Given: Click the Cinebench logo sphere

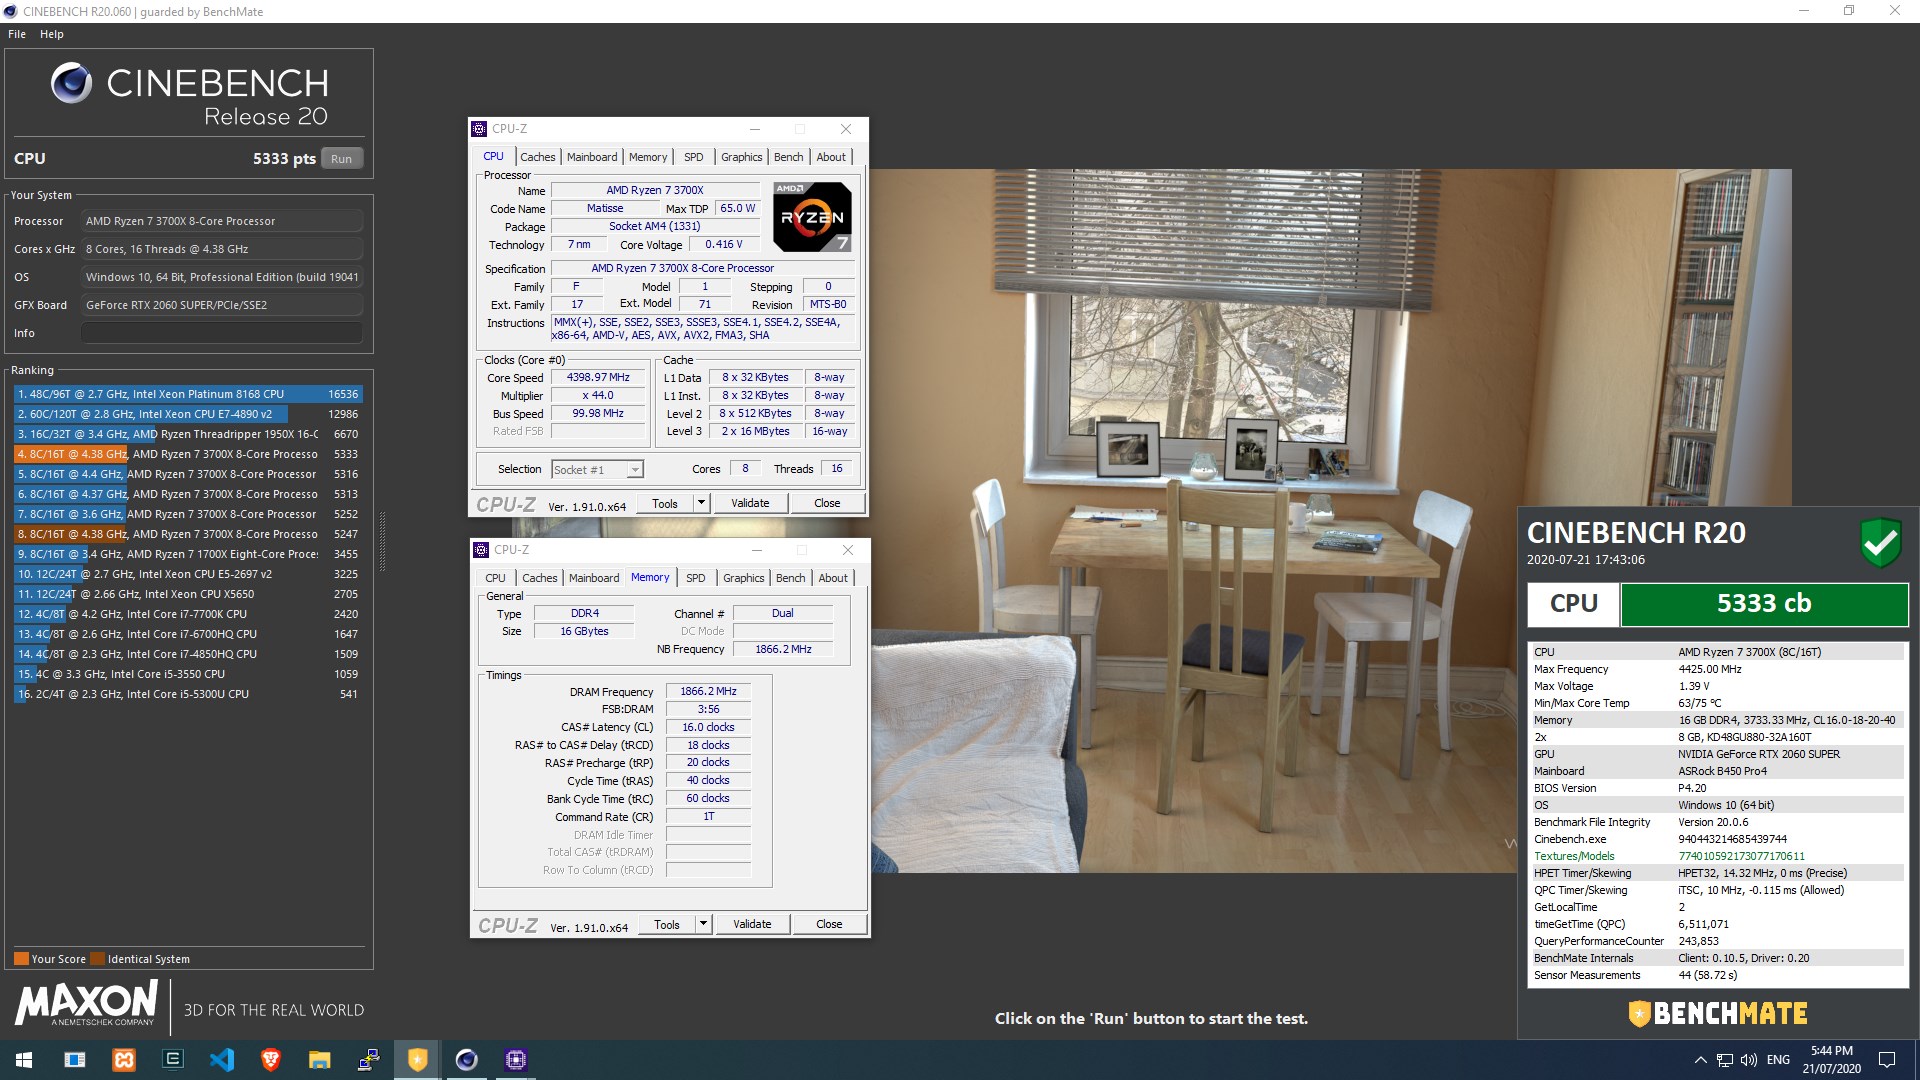Looking at the screenshot, I should tap(72, 83).
